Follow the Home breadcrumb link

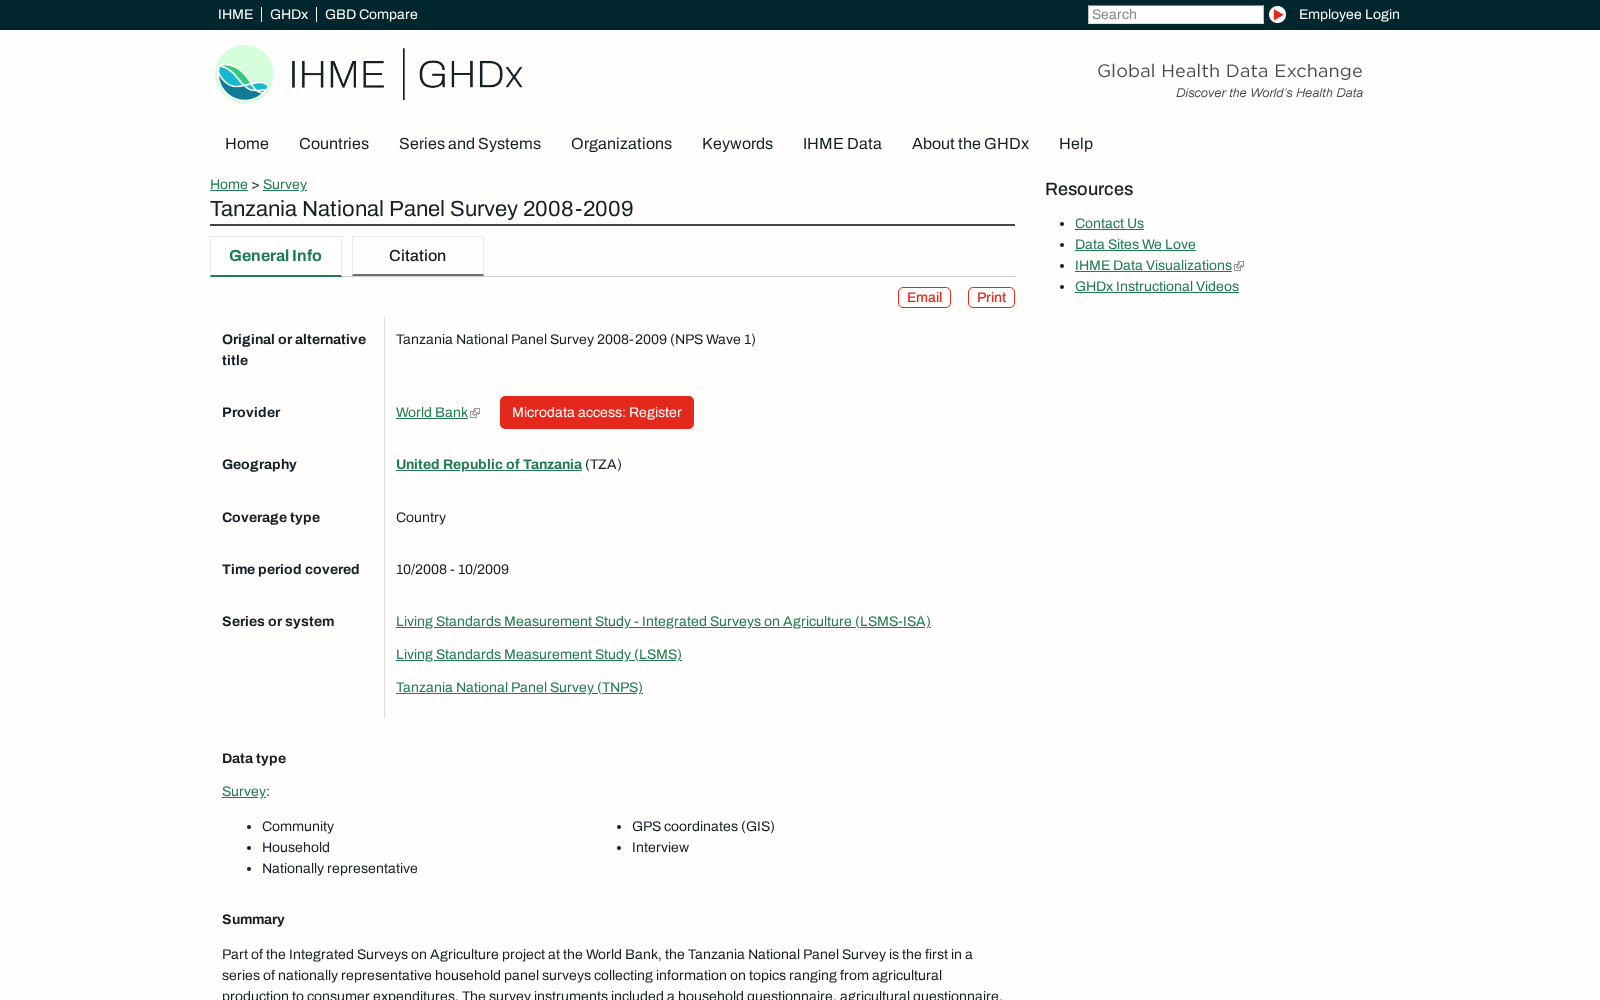tap(229, 184)
